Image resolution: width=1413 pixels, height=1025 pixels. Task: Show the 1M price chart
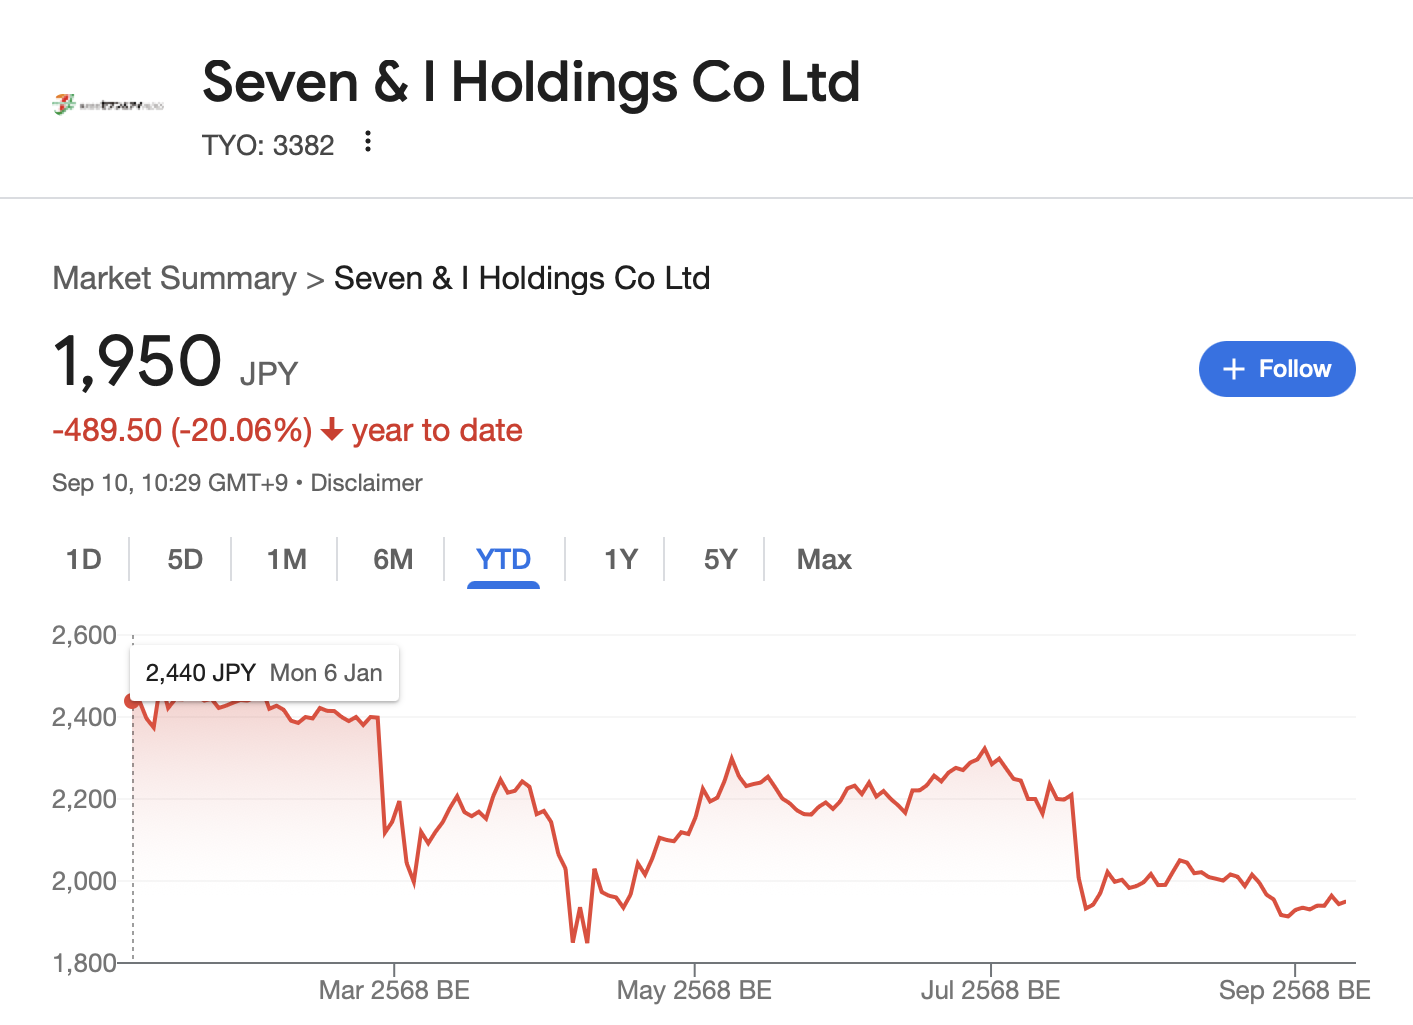287,559
